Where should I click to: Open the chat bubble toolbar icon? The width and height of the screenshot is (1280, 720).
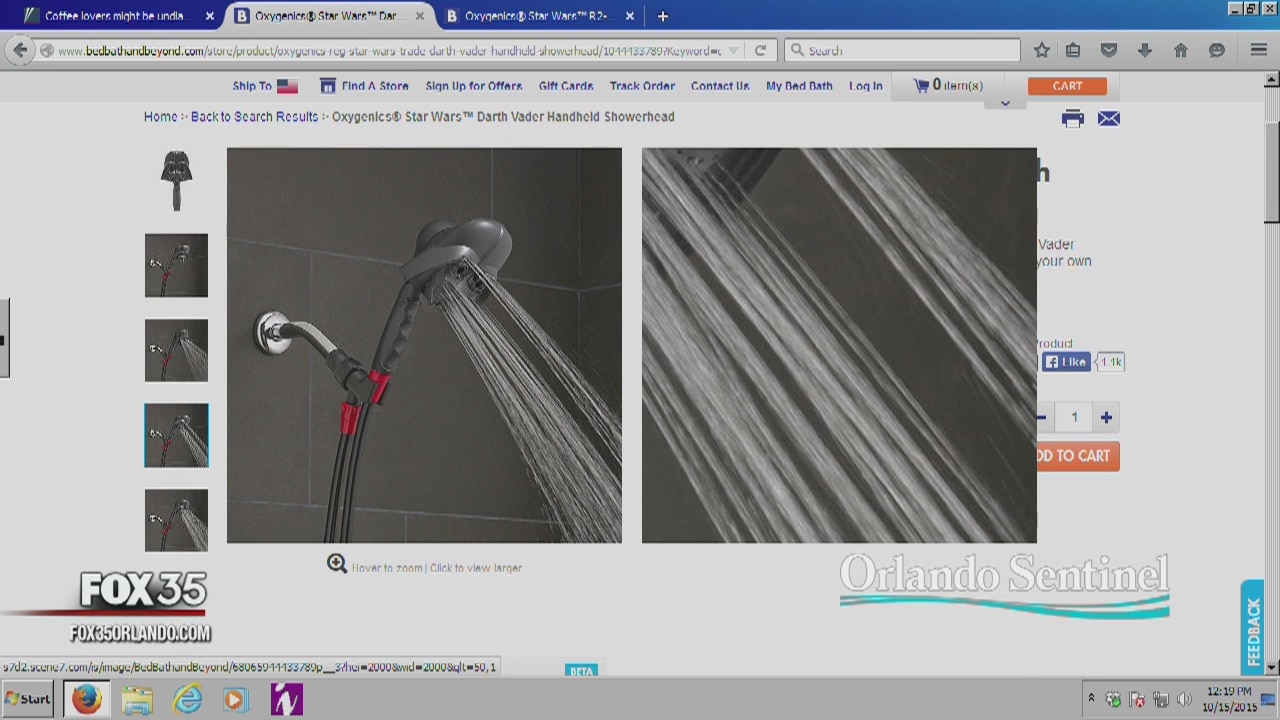[1217, 50]
